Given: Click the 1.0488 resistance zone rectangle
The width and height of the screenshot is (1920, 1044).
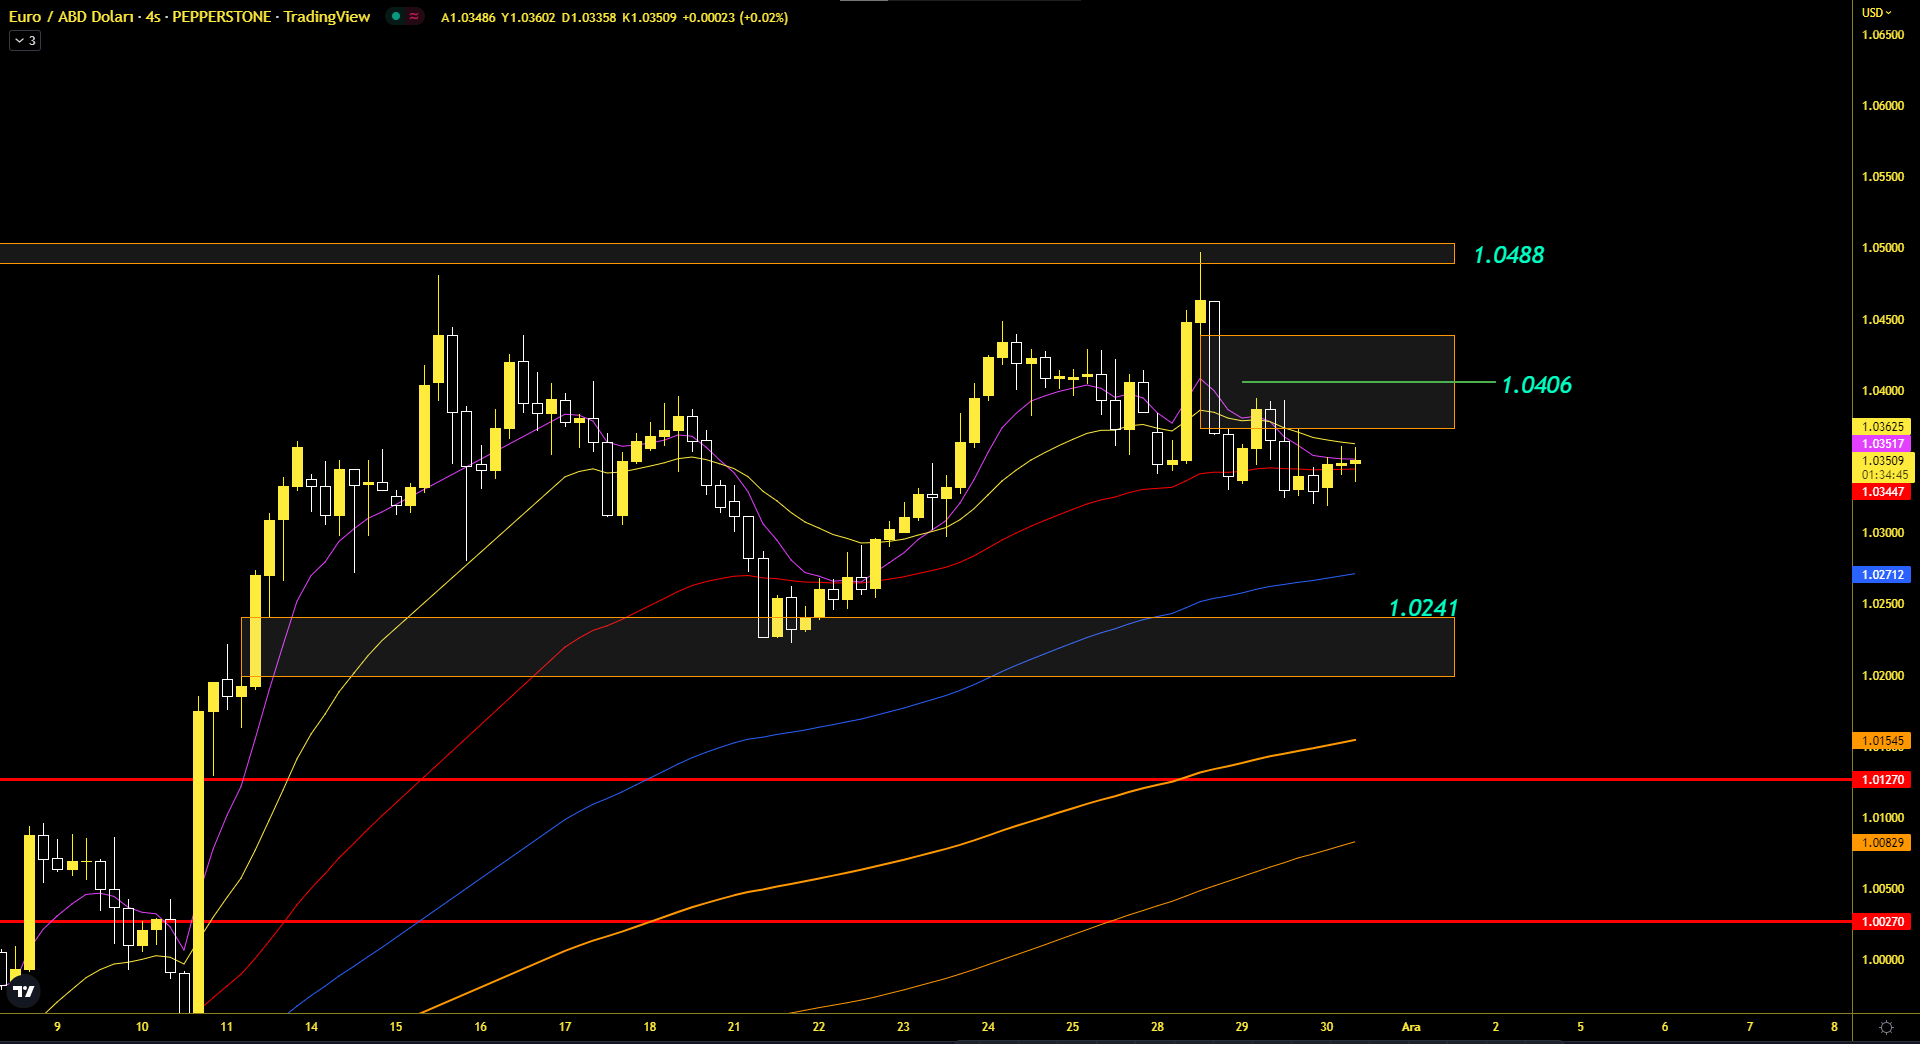Looking at the screenshot, I should 727,253.
